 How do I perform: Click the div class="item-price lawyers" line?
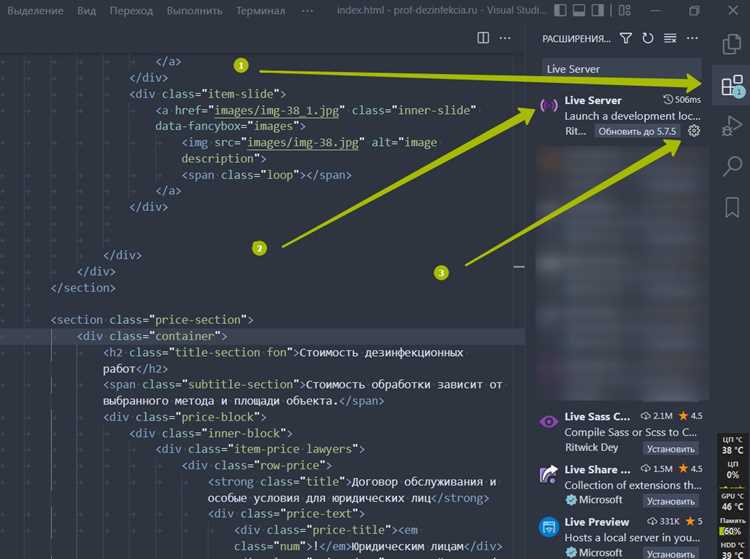pyautogui.click(x=260, y=449)
